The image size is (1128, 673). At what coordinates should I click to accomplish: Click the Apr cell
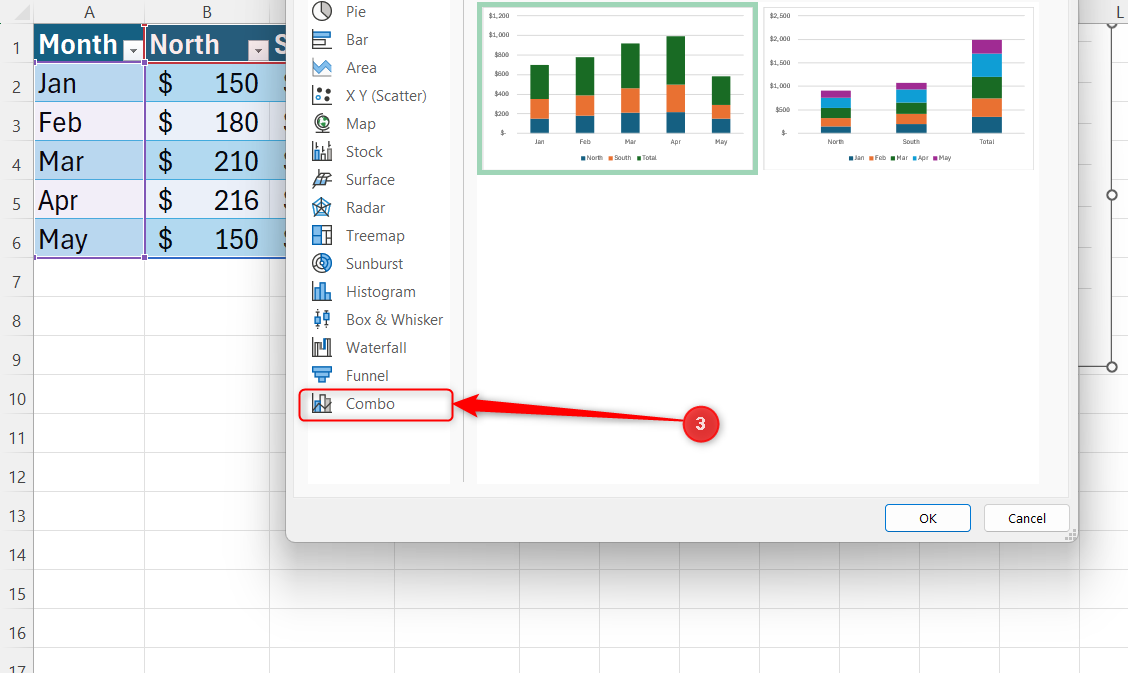(x=89, y=199)
